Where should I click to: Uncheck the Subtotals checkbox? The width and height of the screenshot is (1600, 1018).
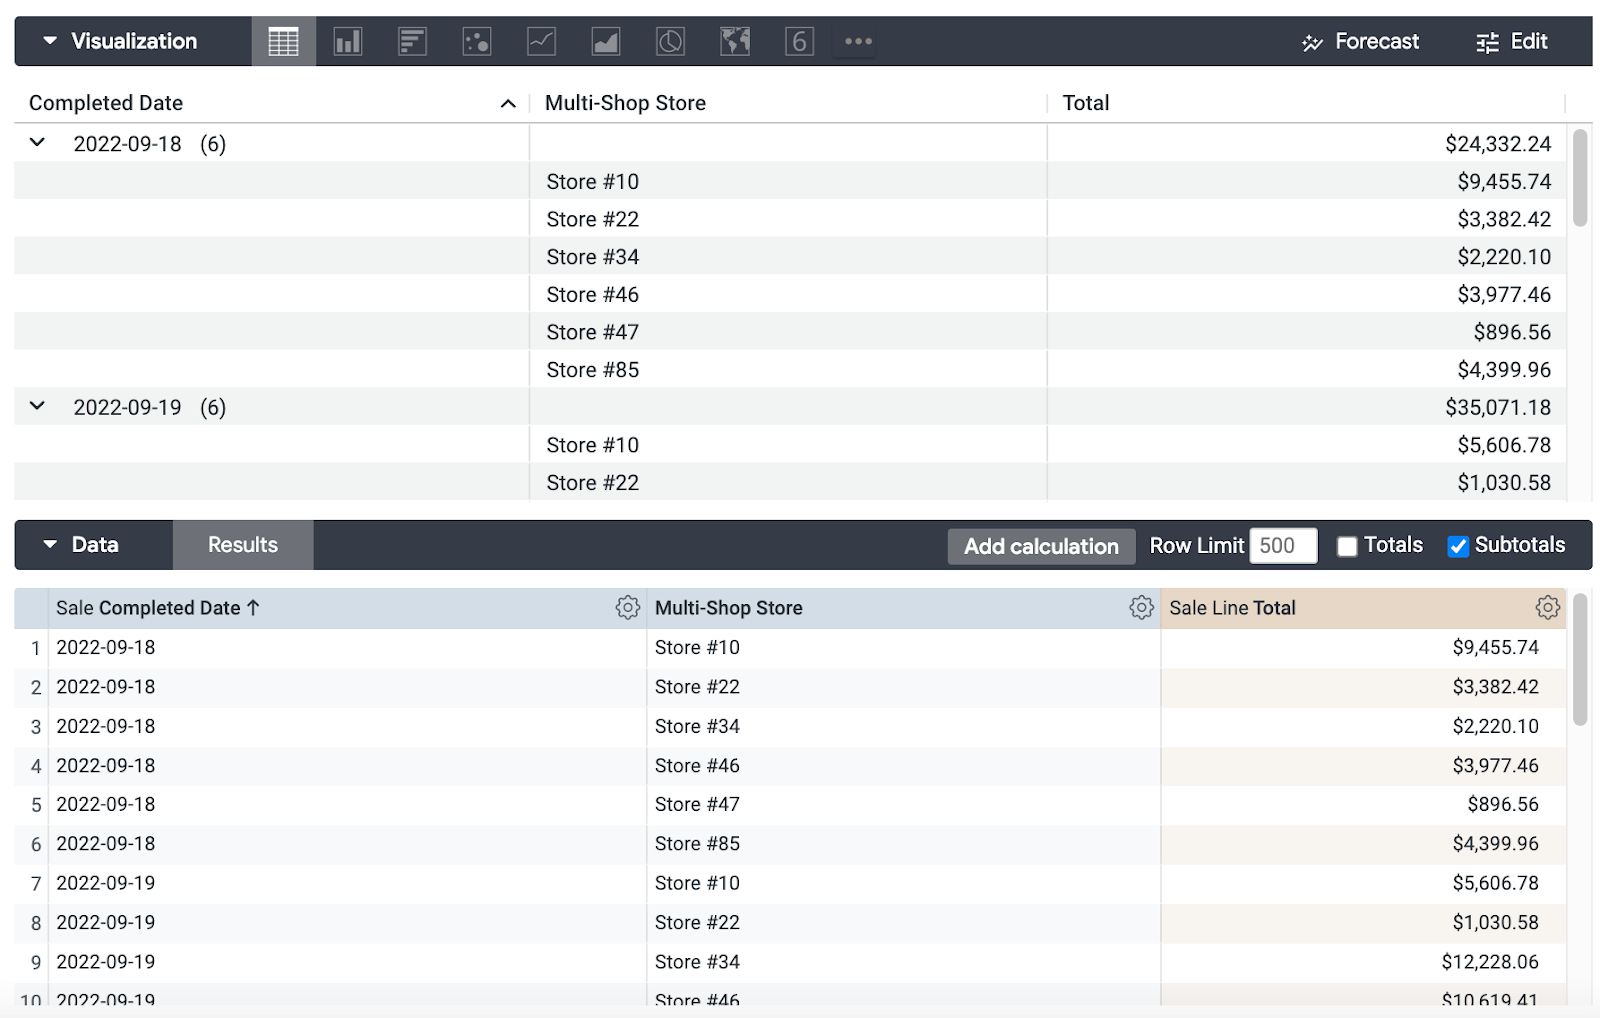pyautogui.click(x=1458, y=546)
